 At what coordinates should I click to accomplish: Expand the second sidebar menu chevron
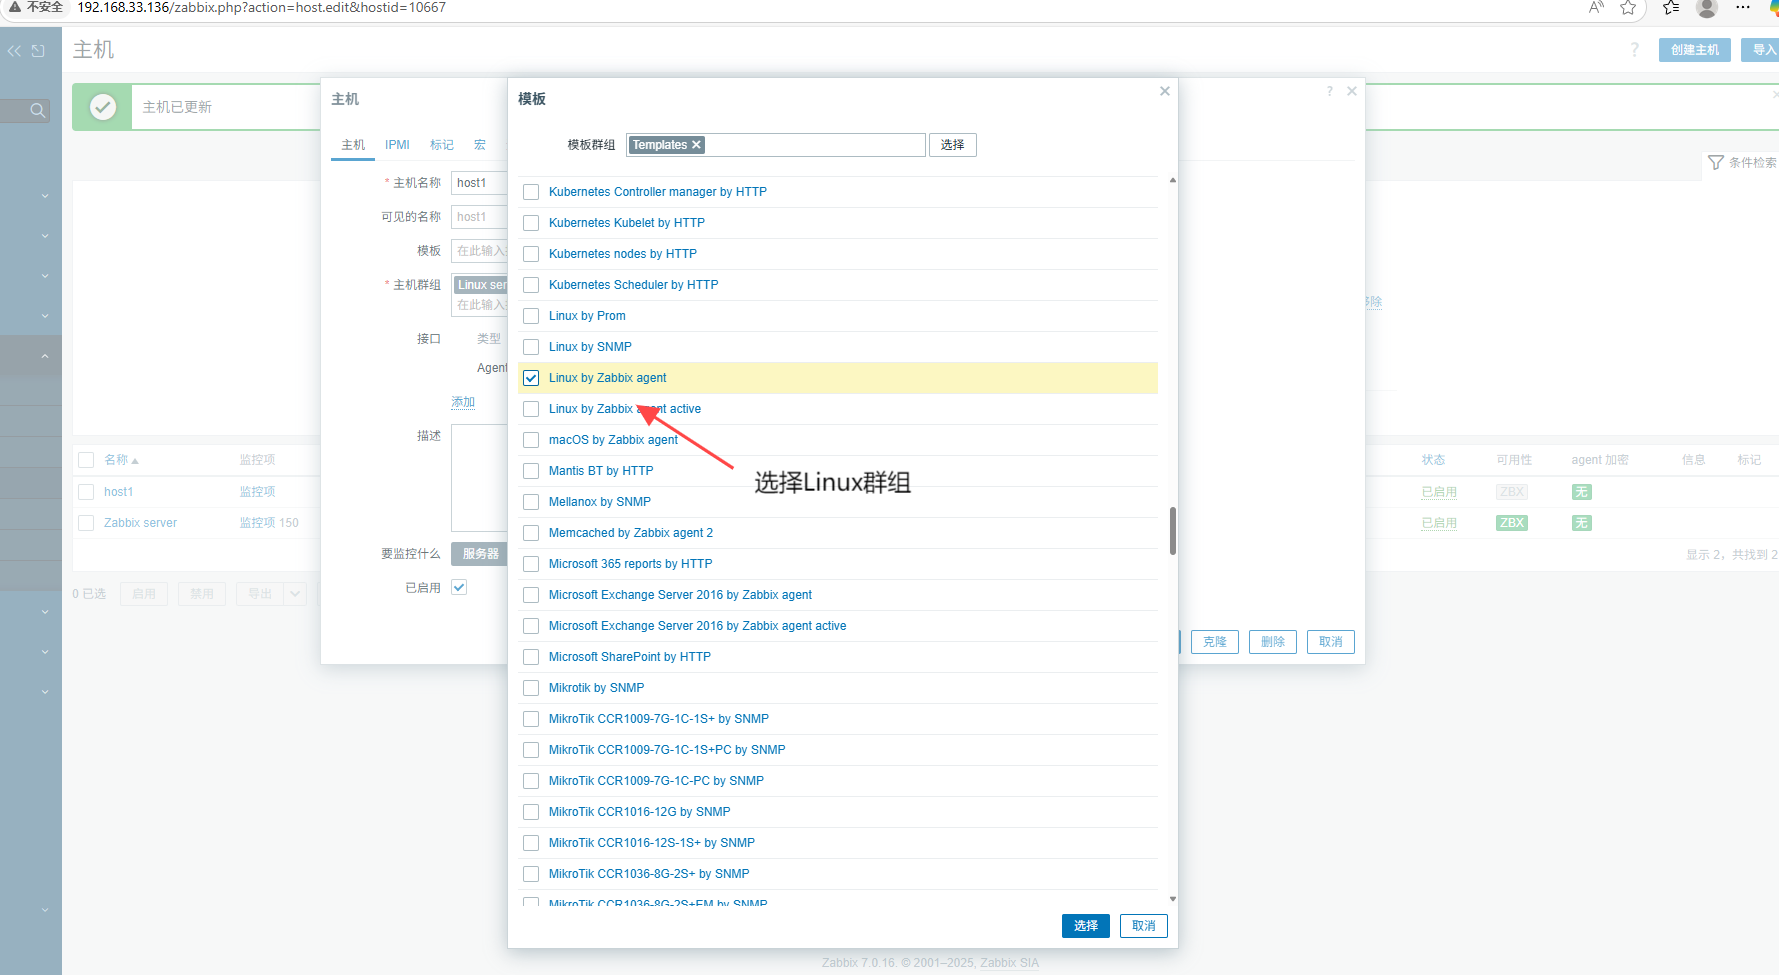45,236
